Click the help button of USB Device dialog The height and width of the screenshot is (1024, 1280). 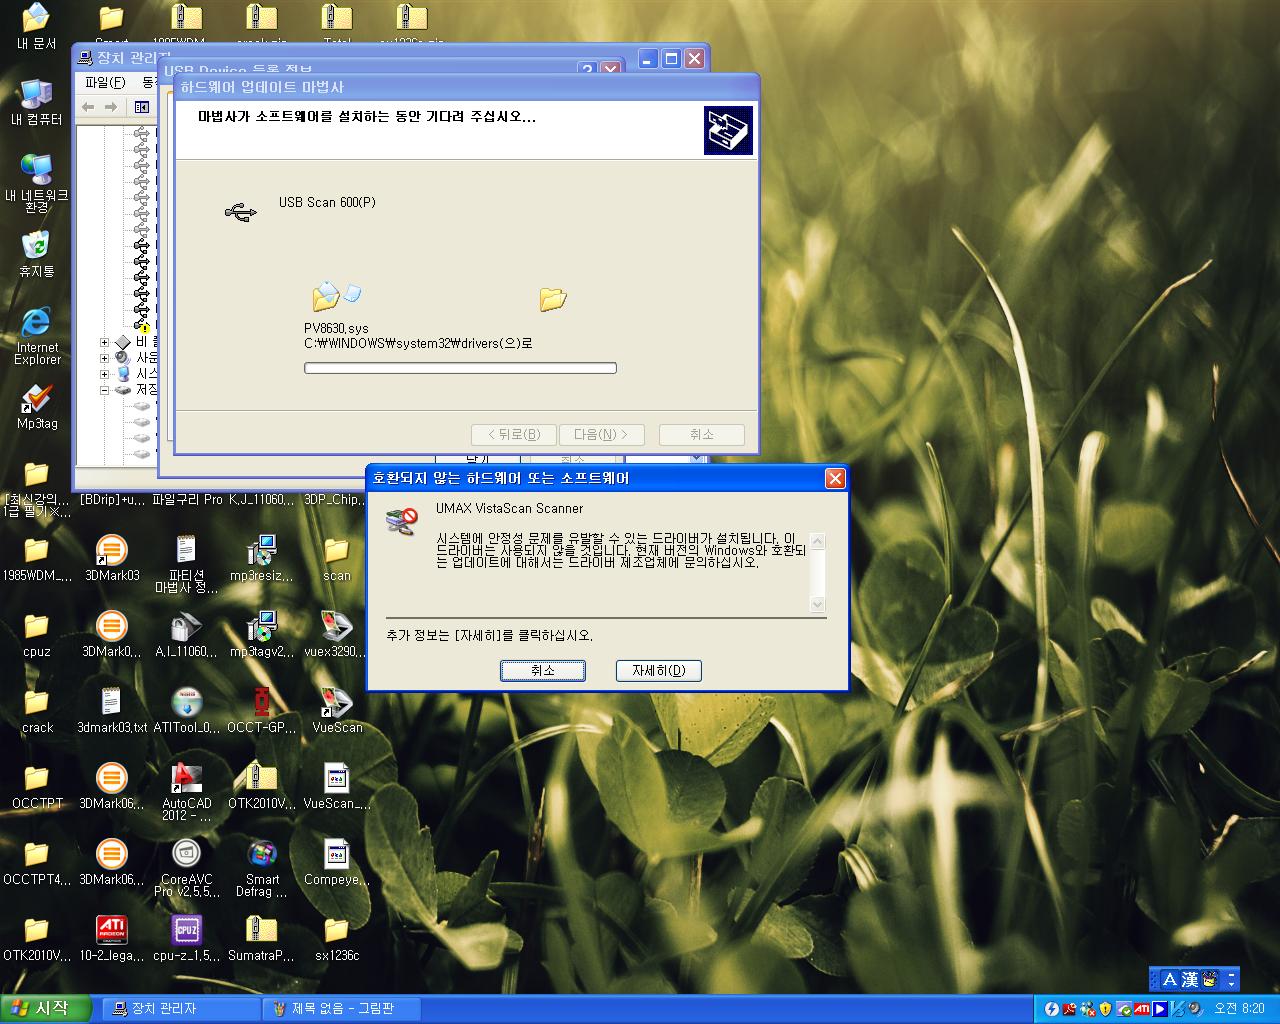587,69
